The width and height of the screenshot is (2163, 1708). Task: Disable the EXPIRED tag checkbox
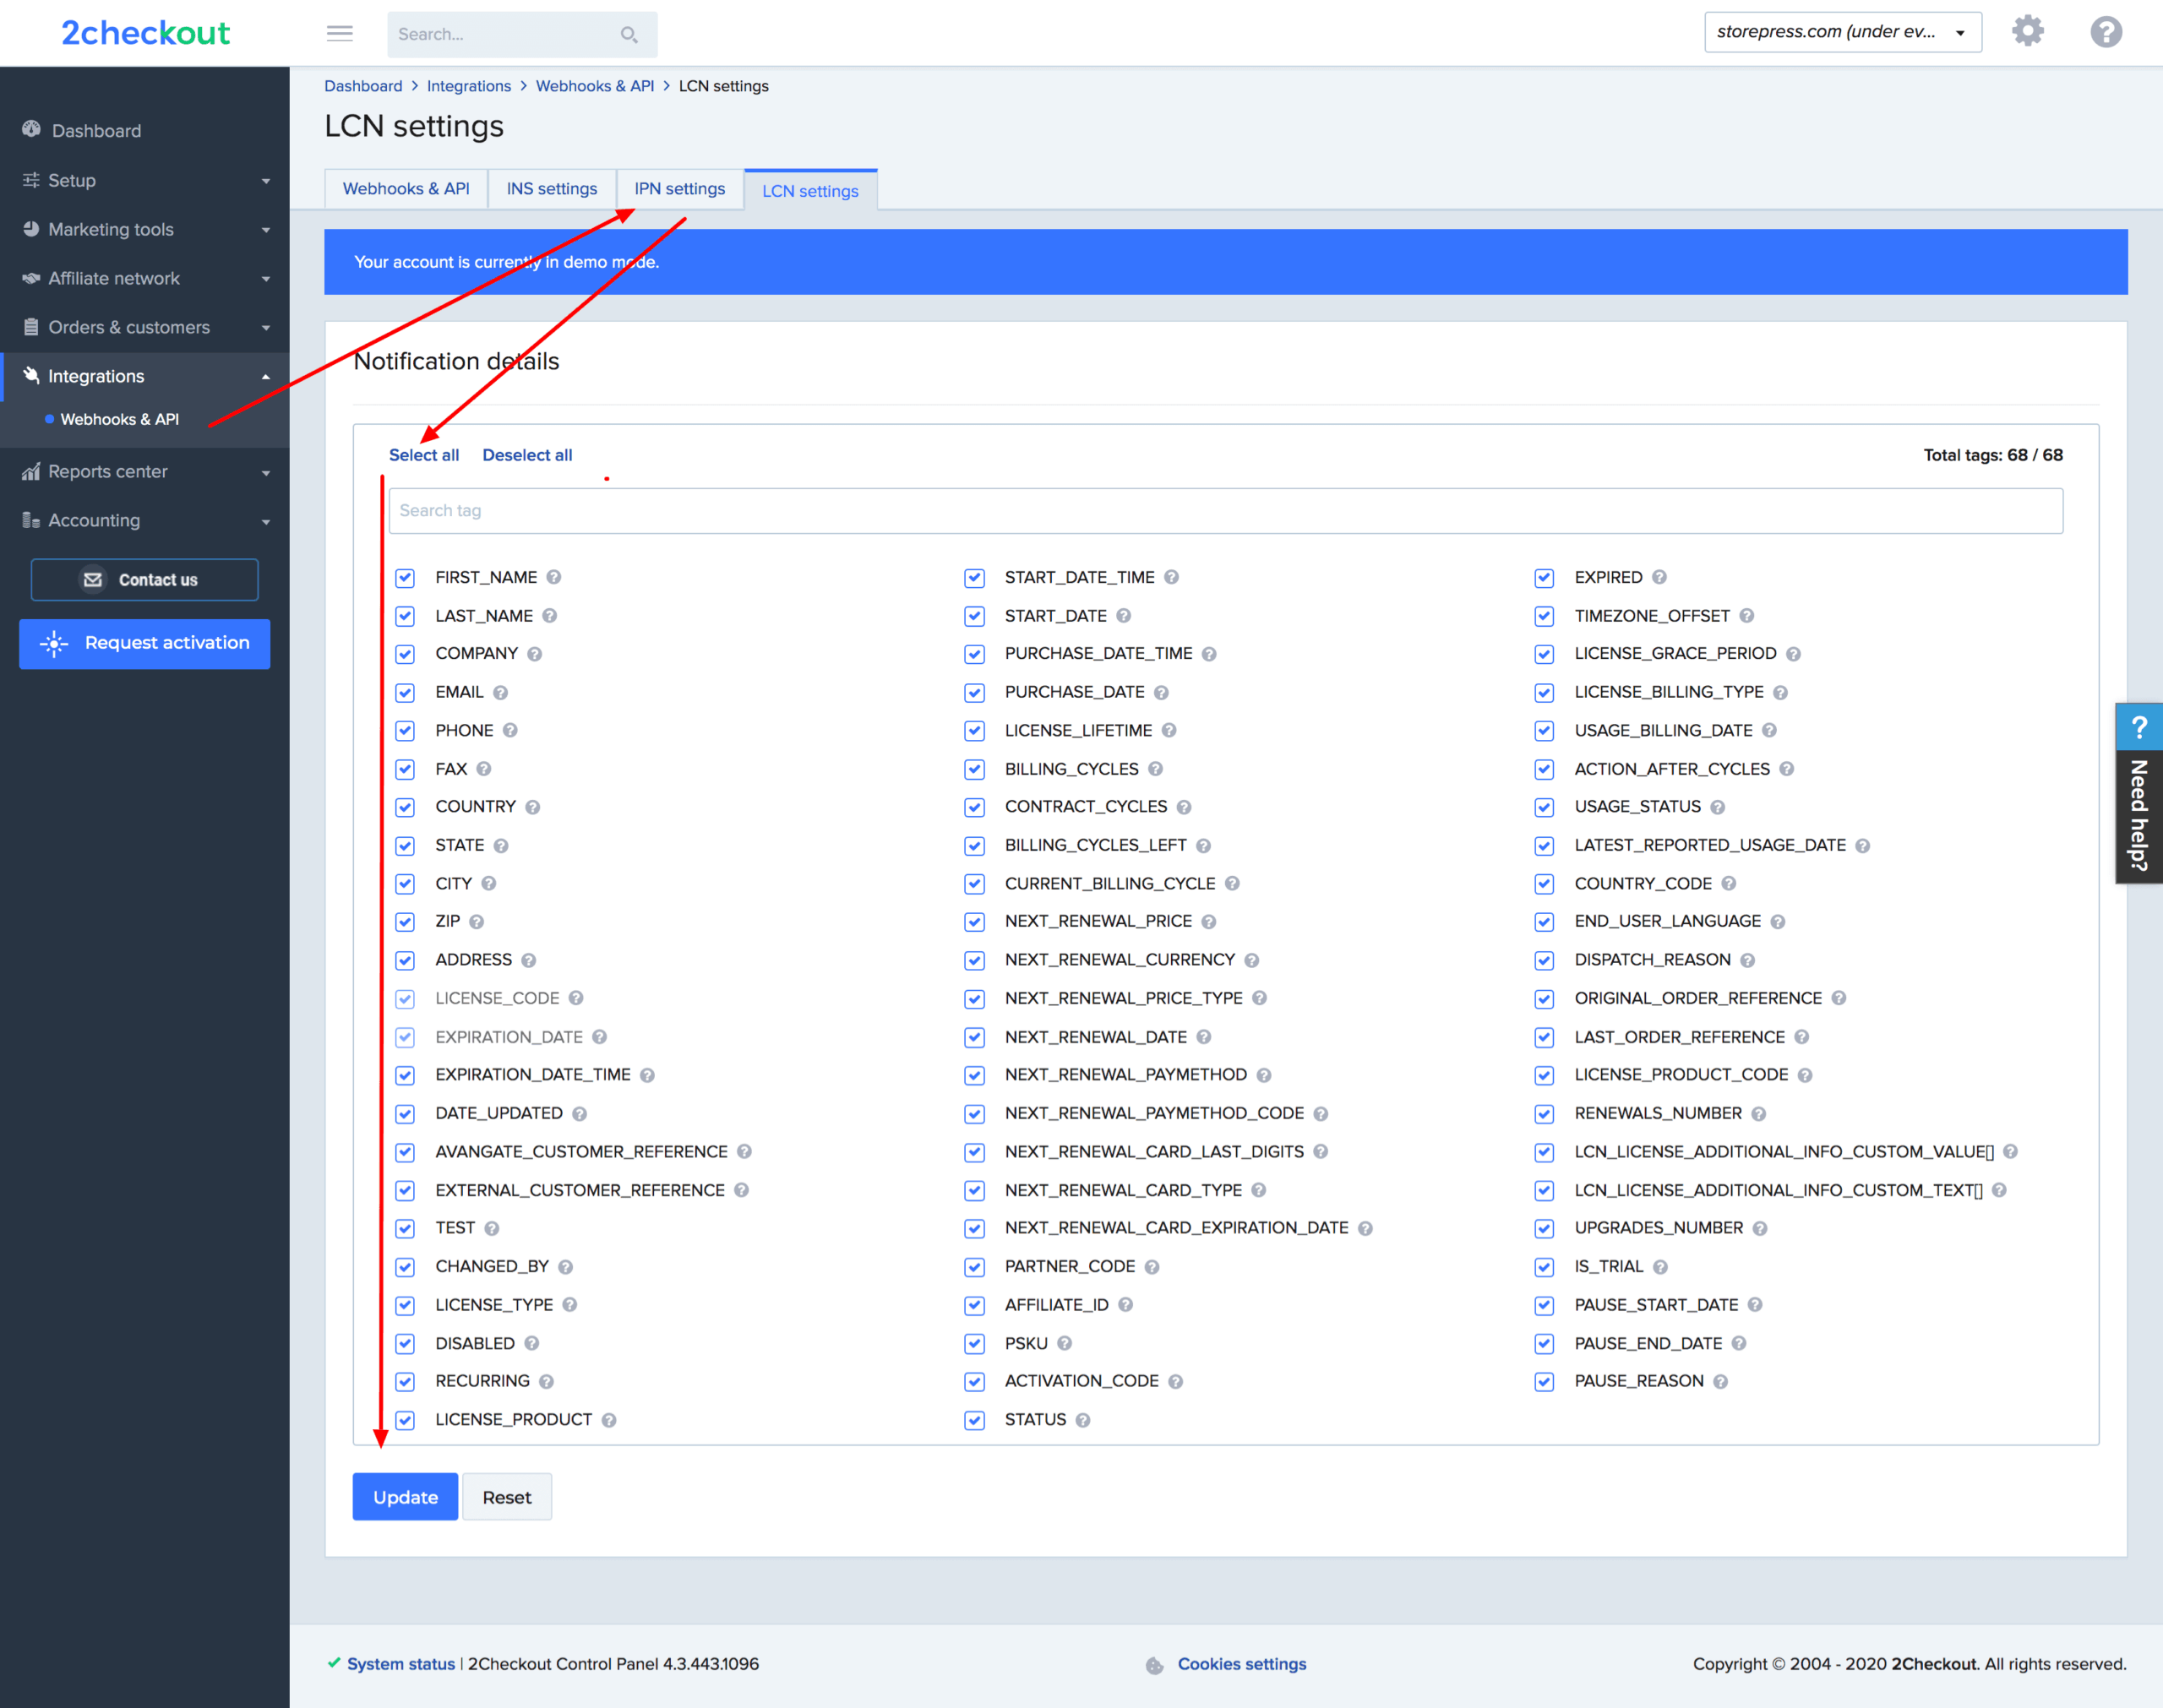click(1544, 577)
